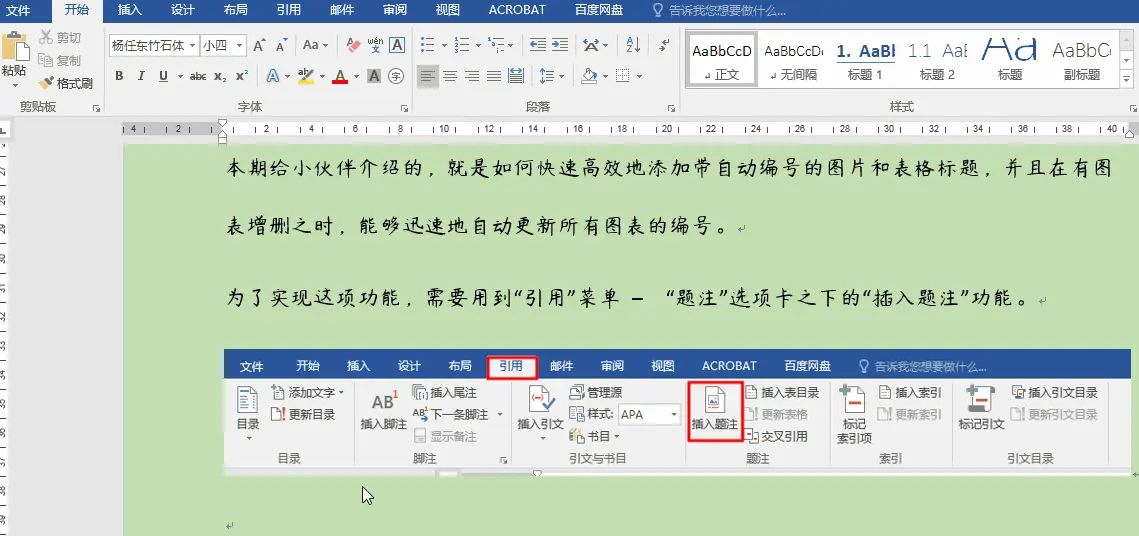Toggle align left paragraph button
This screenshot has width=1139, height=536.
click(429, 76)
